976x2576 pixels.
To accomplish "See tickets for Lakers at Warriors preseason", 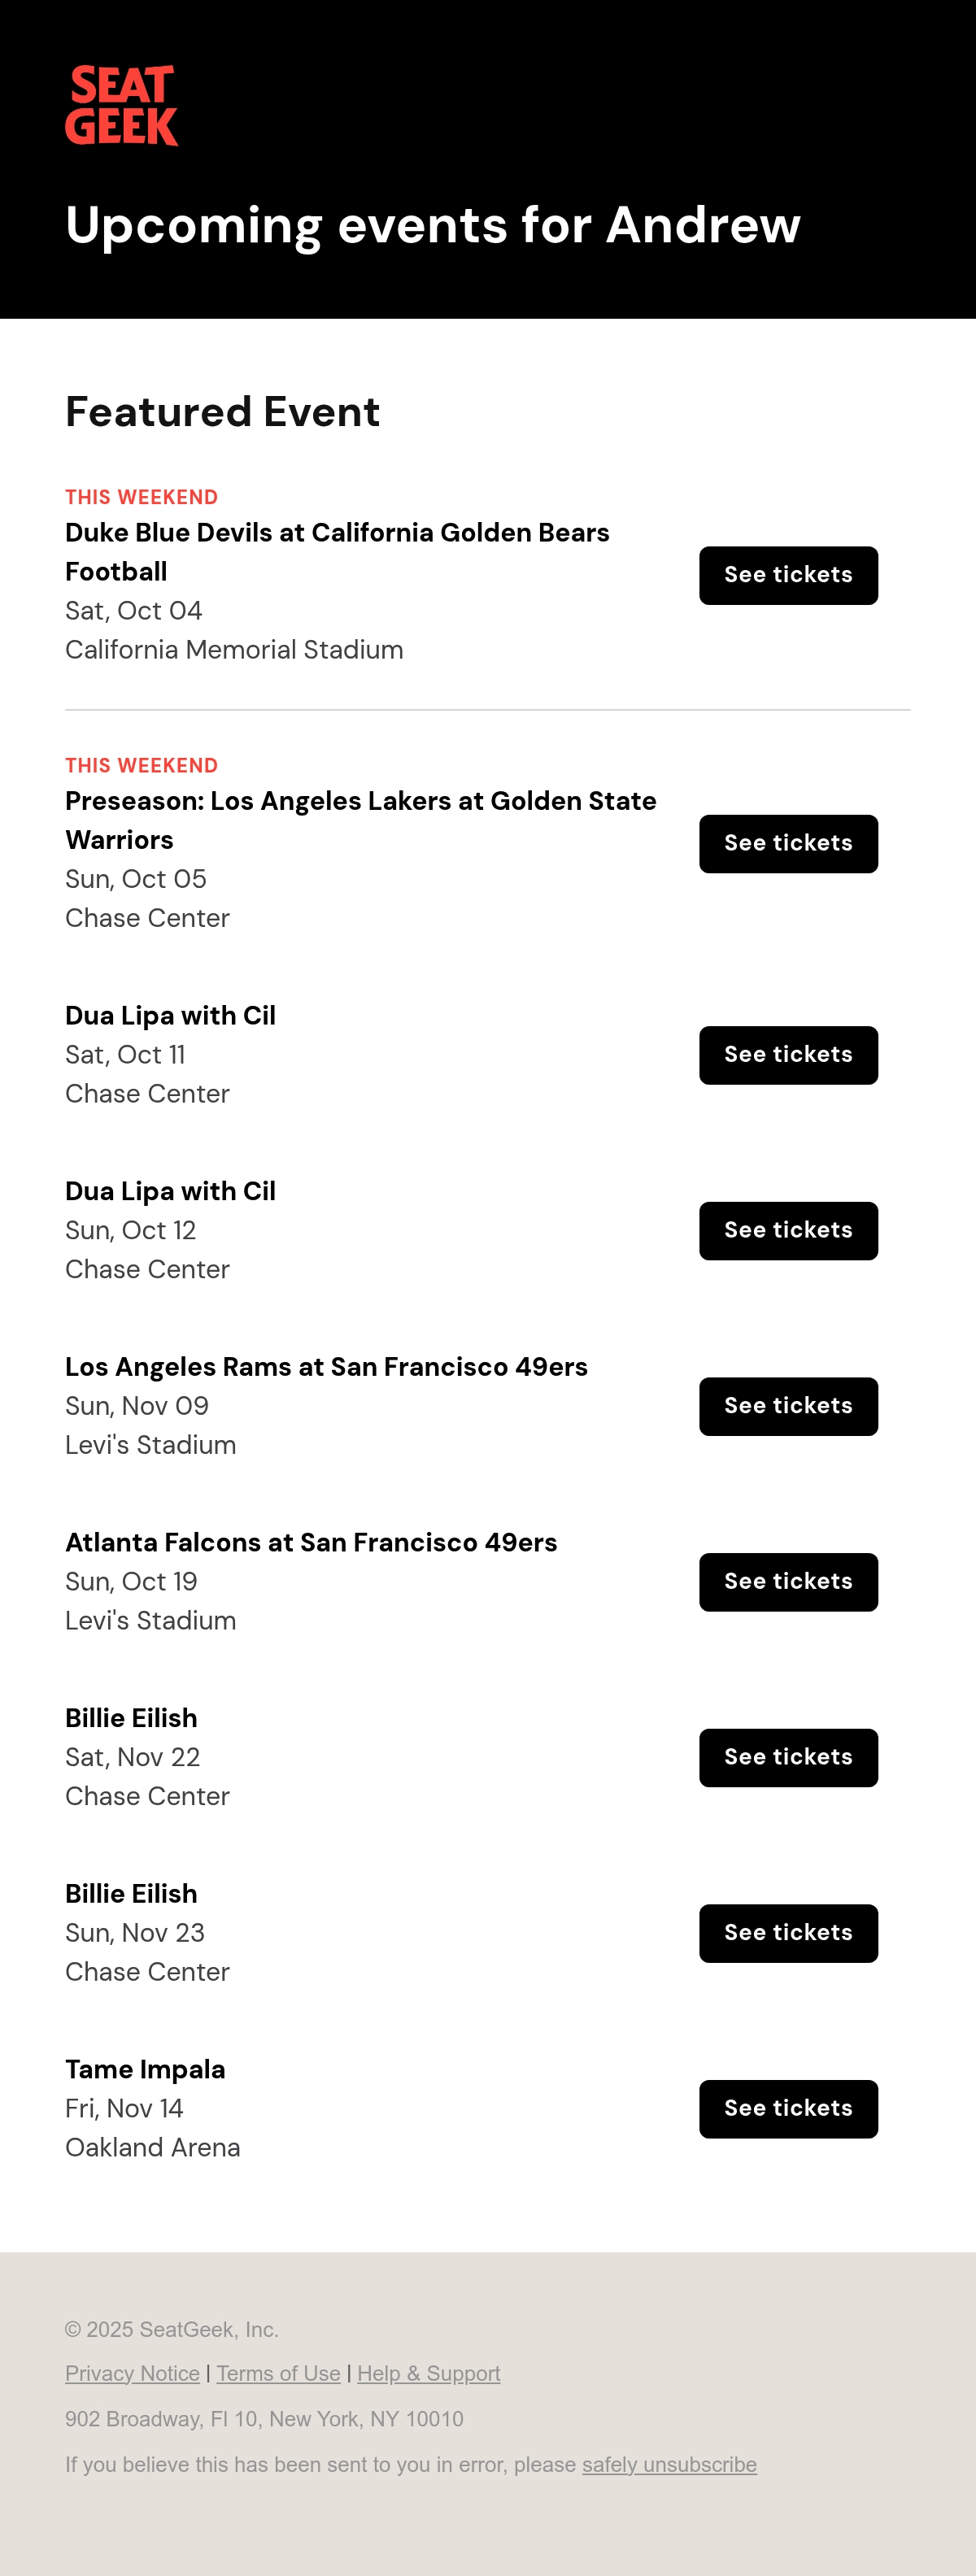I will coord(788,843).
